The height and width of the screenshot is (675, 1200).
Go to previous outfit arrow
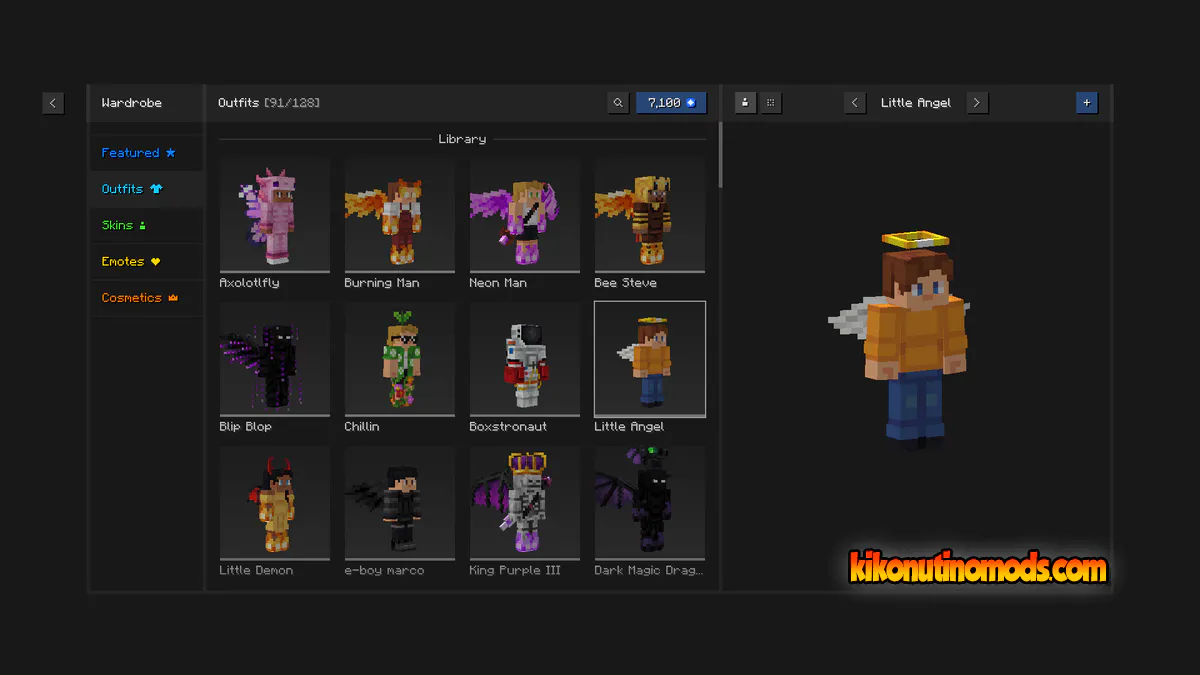tap(854, 103)
